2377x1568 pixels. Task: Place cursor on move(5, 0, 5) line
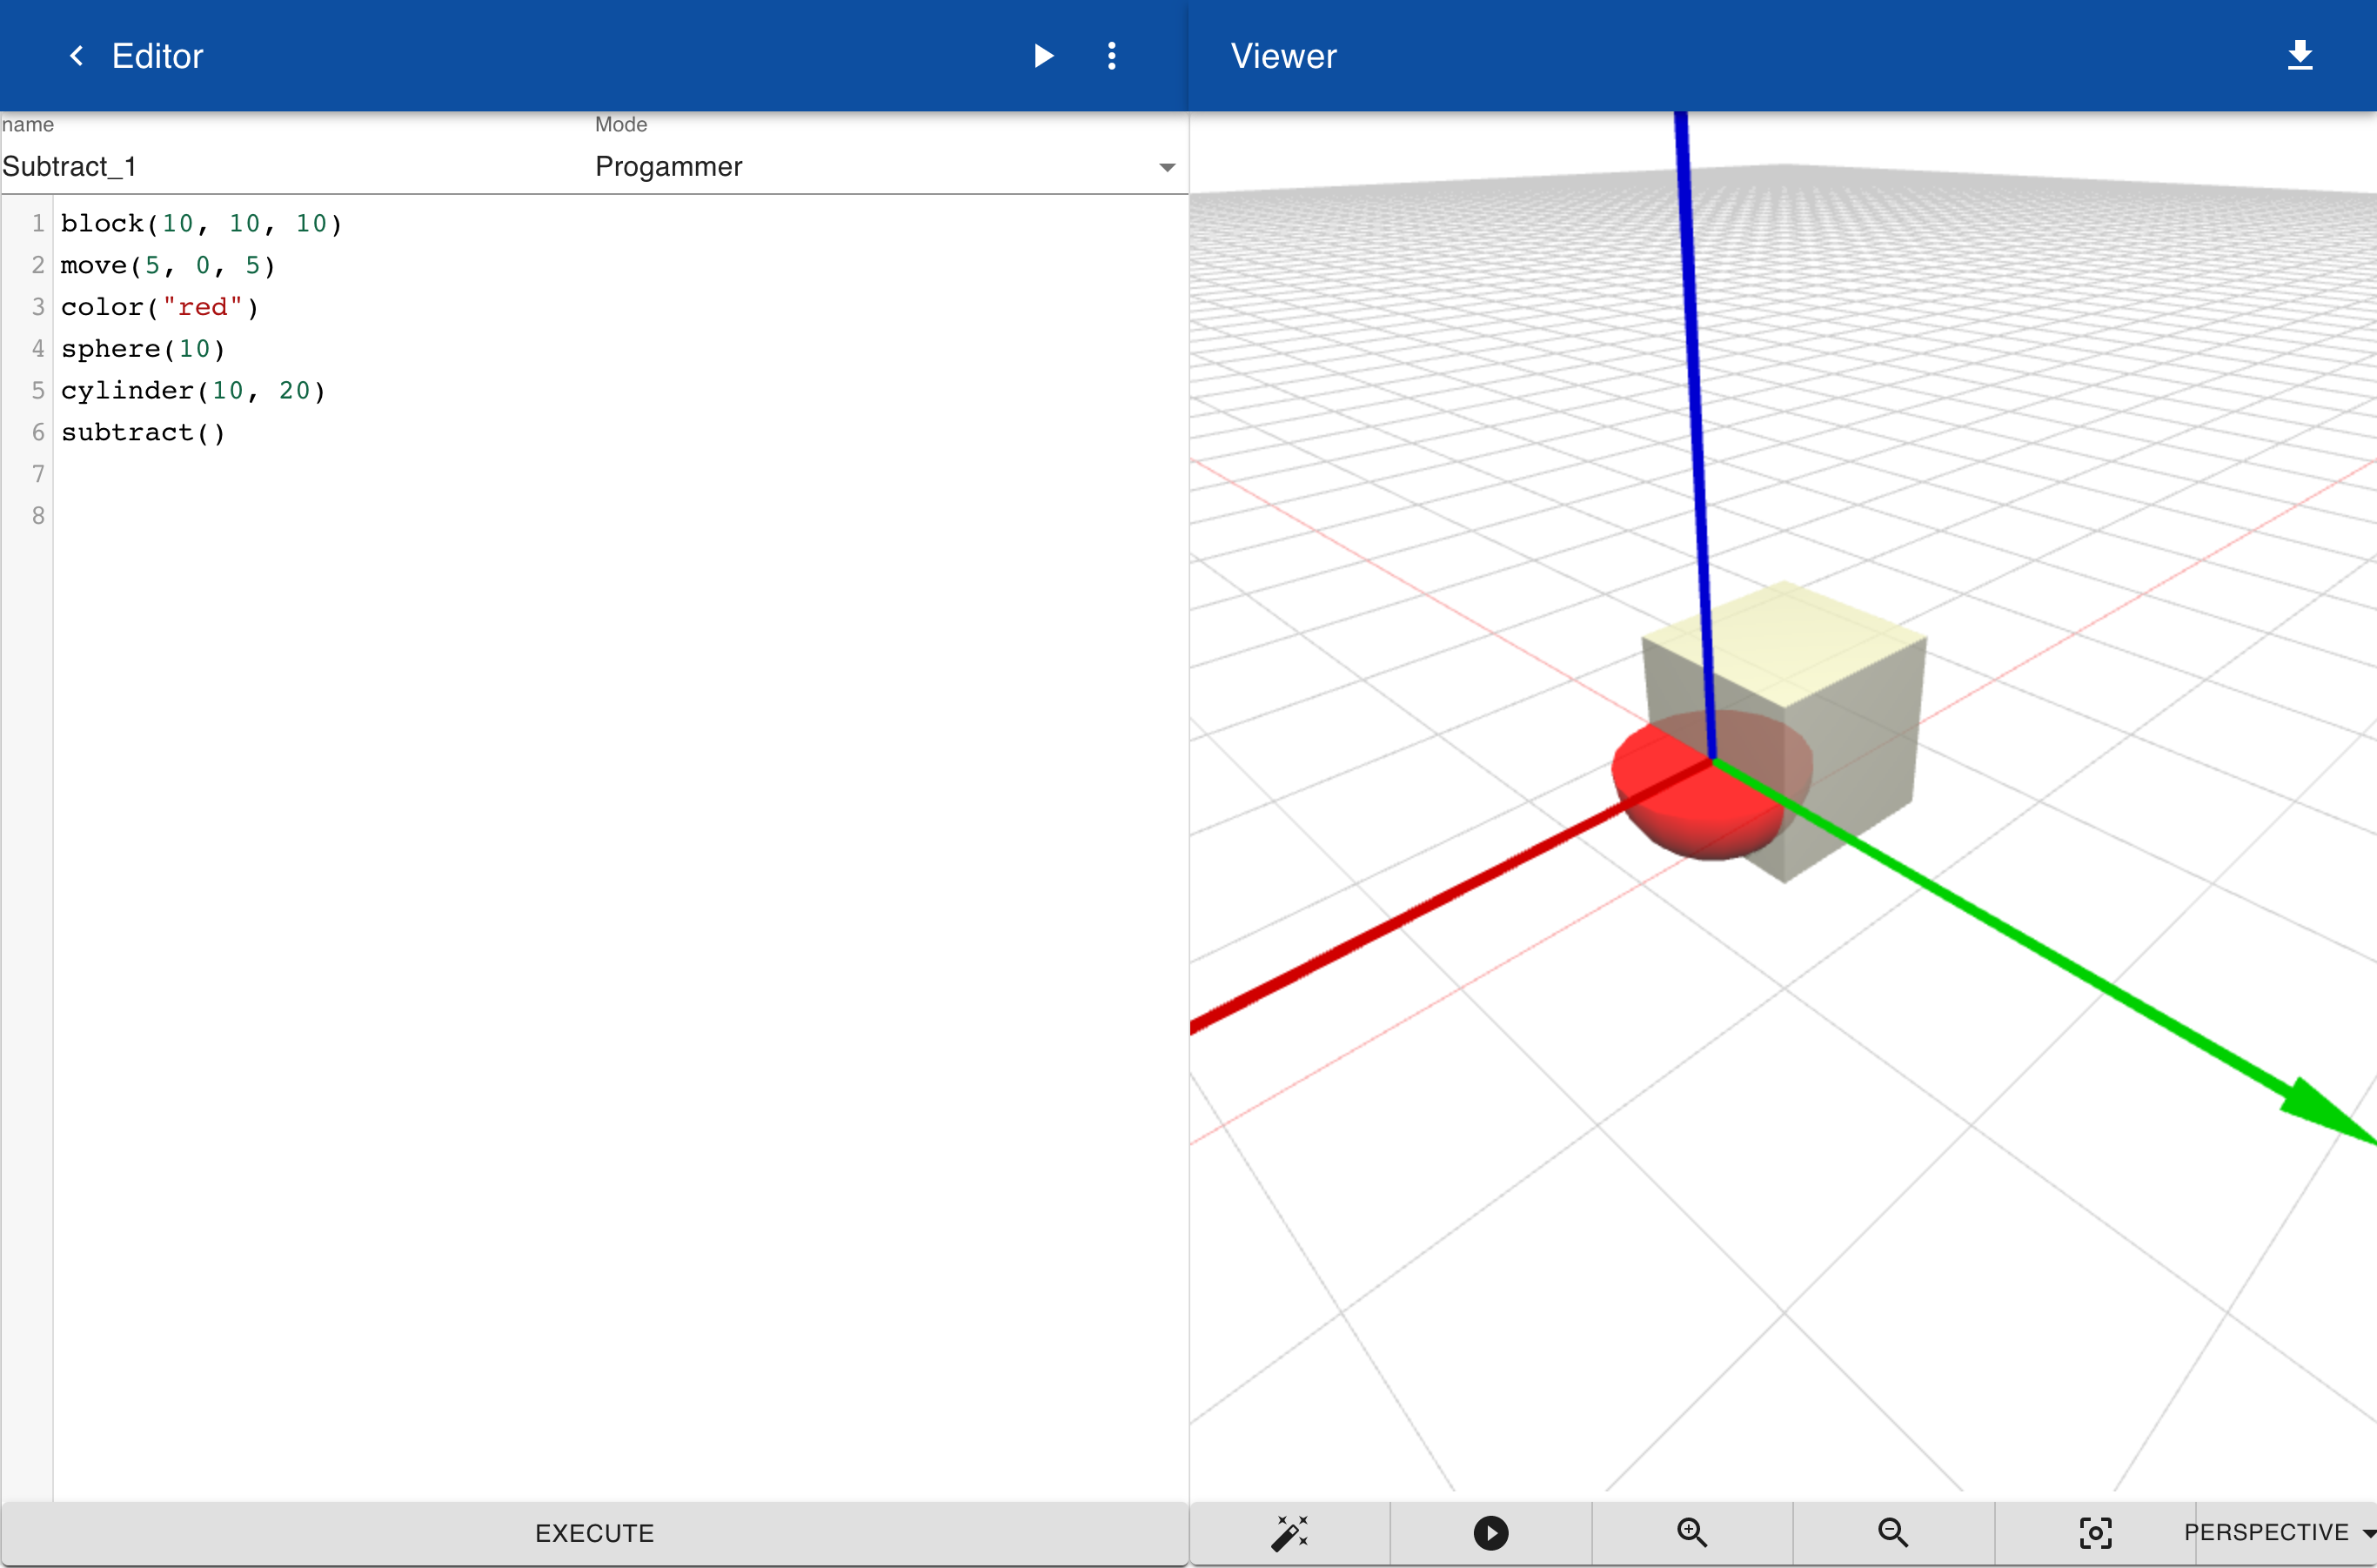(168, 265)
